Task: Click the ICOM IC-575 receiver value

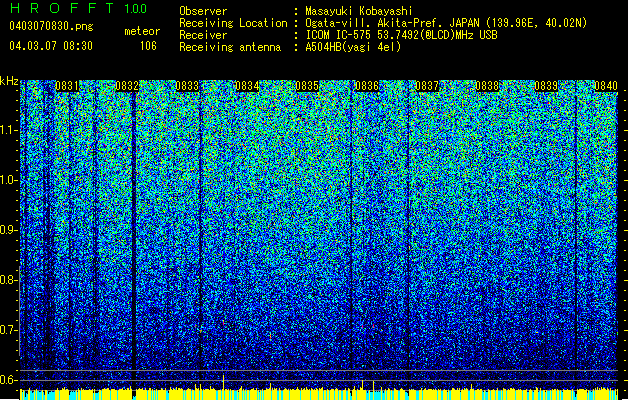Action: coord(401,35)
